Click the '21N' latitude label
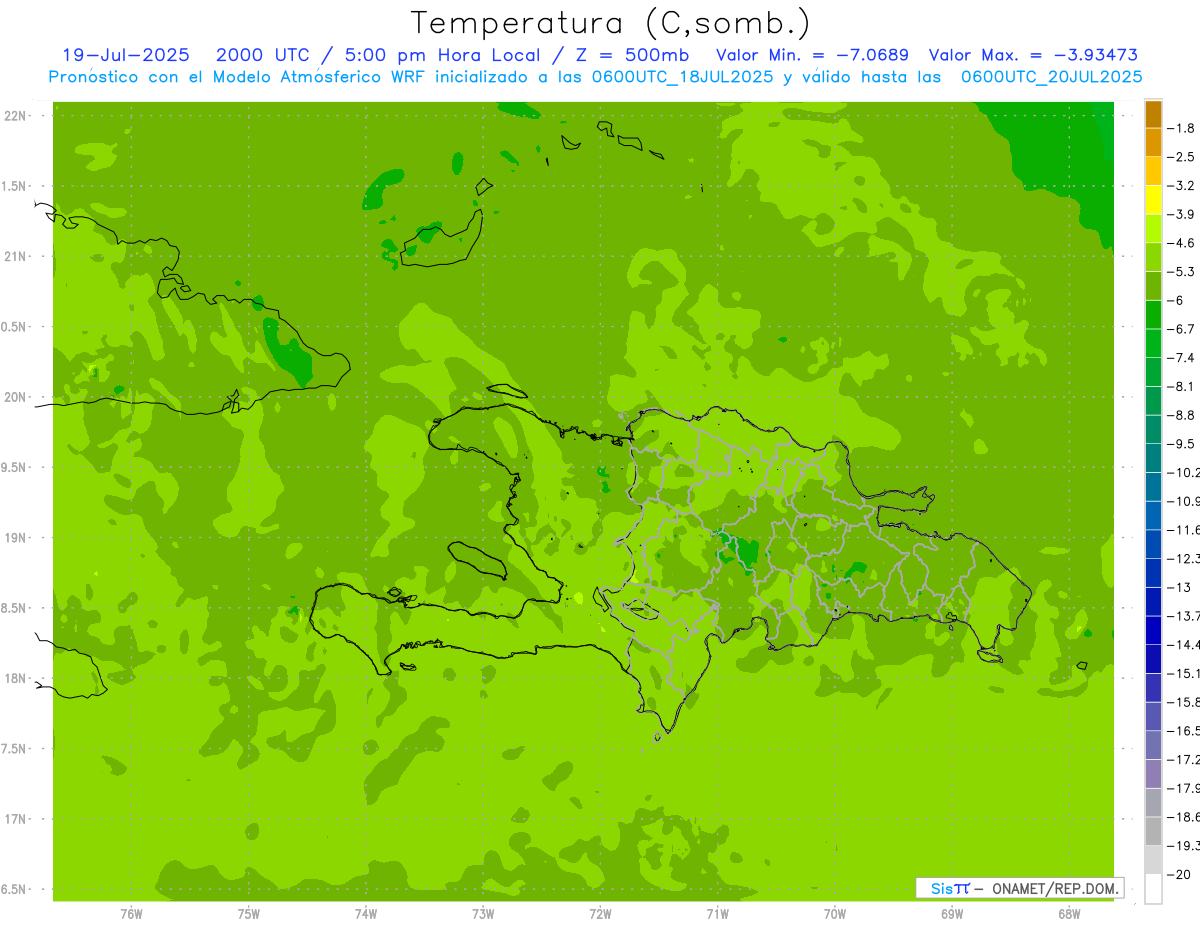Screen dimensions: 1200x927 [x=17, y=257]
